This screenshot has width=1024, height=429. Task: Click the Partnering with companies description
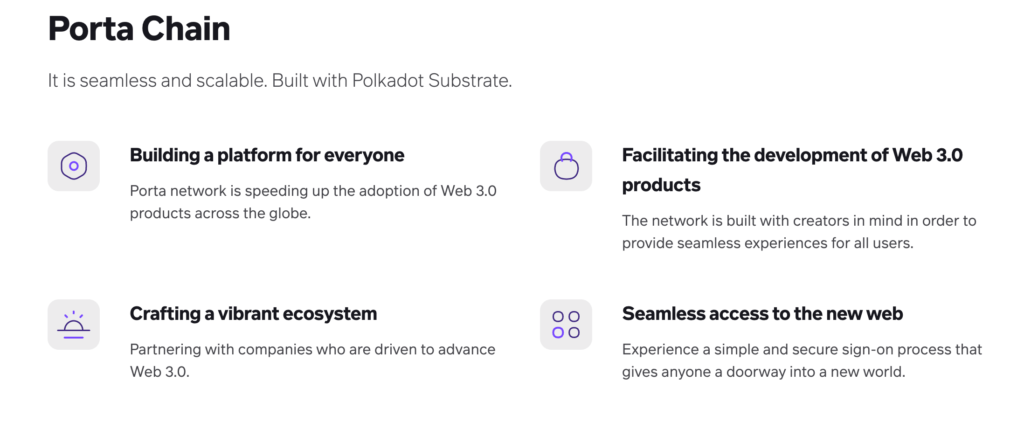[313, 360]
